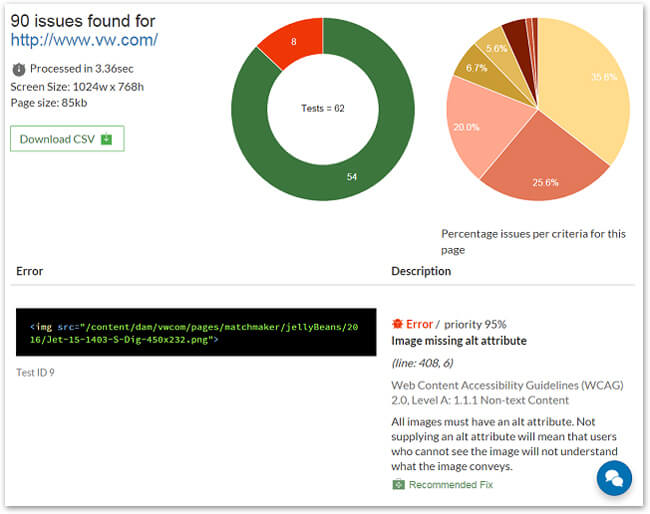
Task: Click the '(line: 408, 6)' text
Action: click(422, 363)
